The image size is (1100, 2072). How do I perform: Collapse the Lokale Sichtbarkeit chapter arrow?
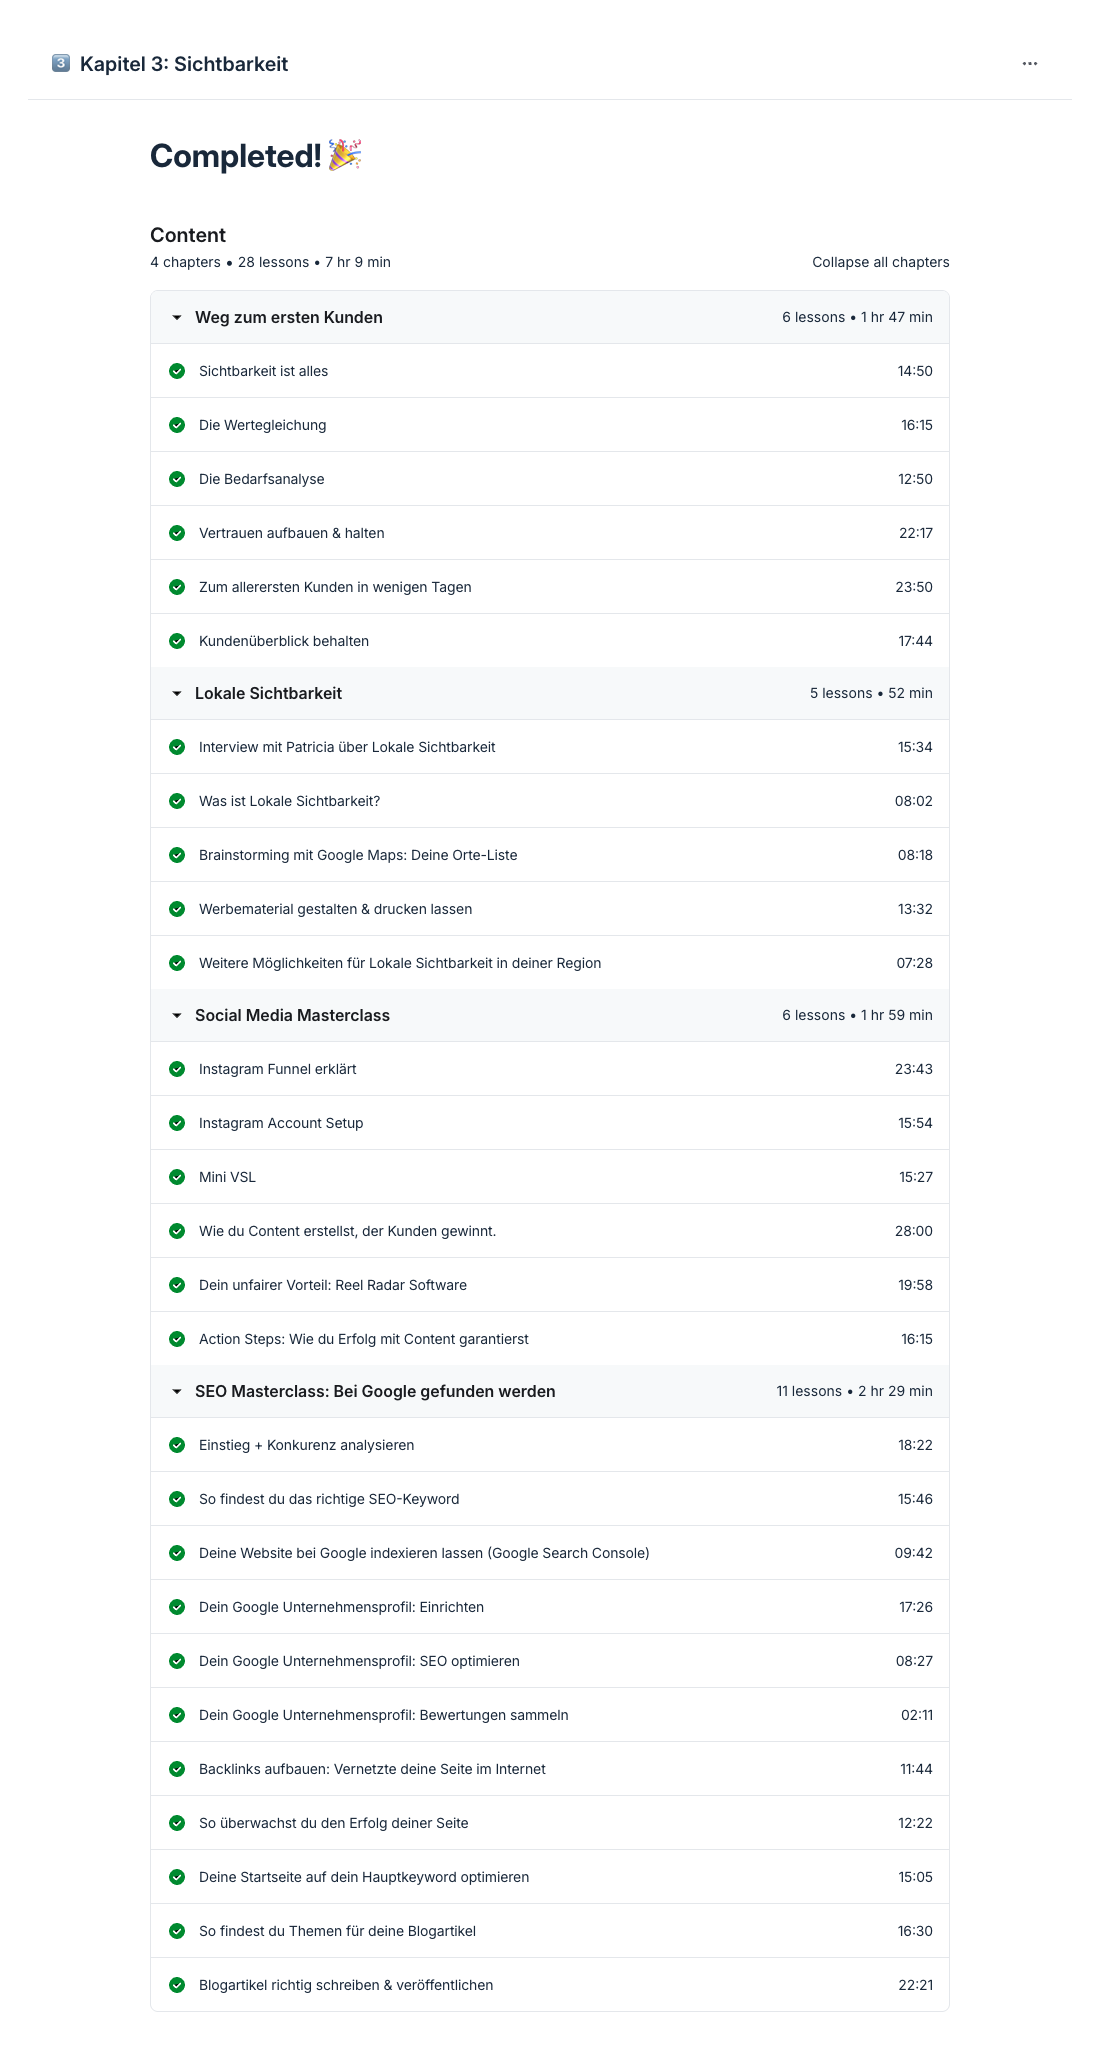click(x=177, y=693)
